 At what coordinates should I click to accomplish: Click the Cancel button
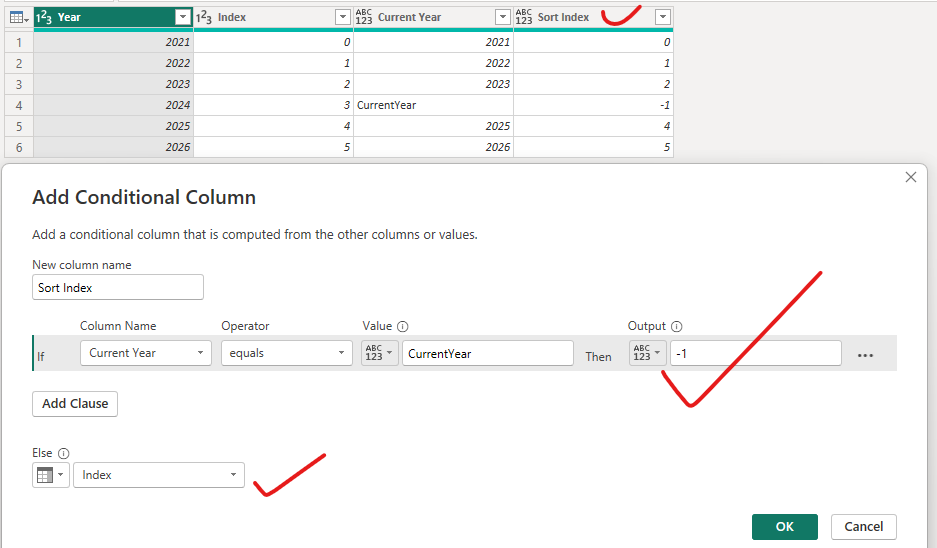[863, 526]
